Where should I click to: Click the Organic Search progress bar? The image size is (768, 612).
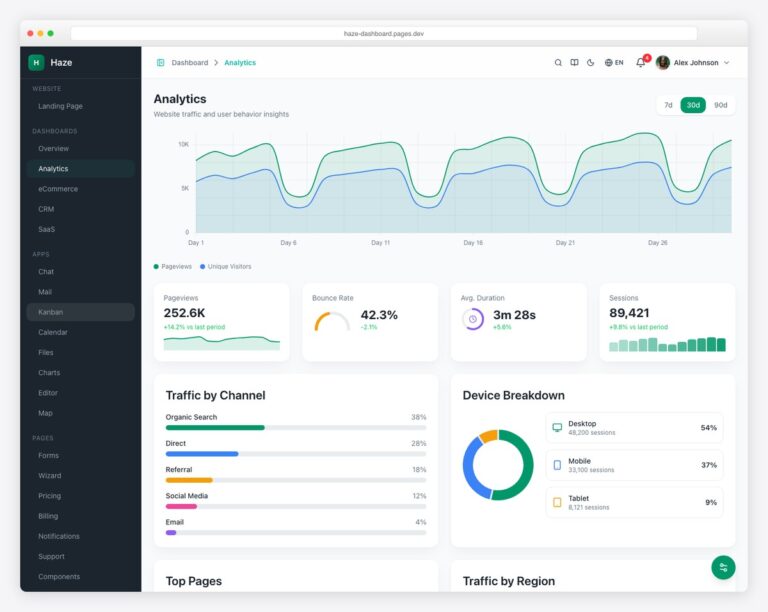tap(296, 428)
